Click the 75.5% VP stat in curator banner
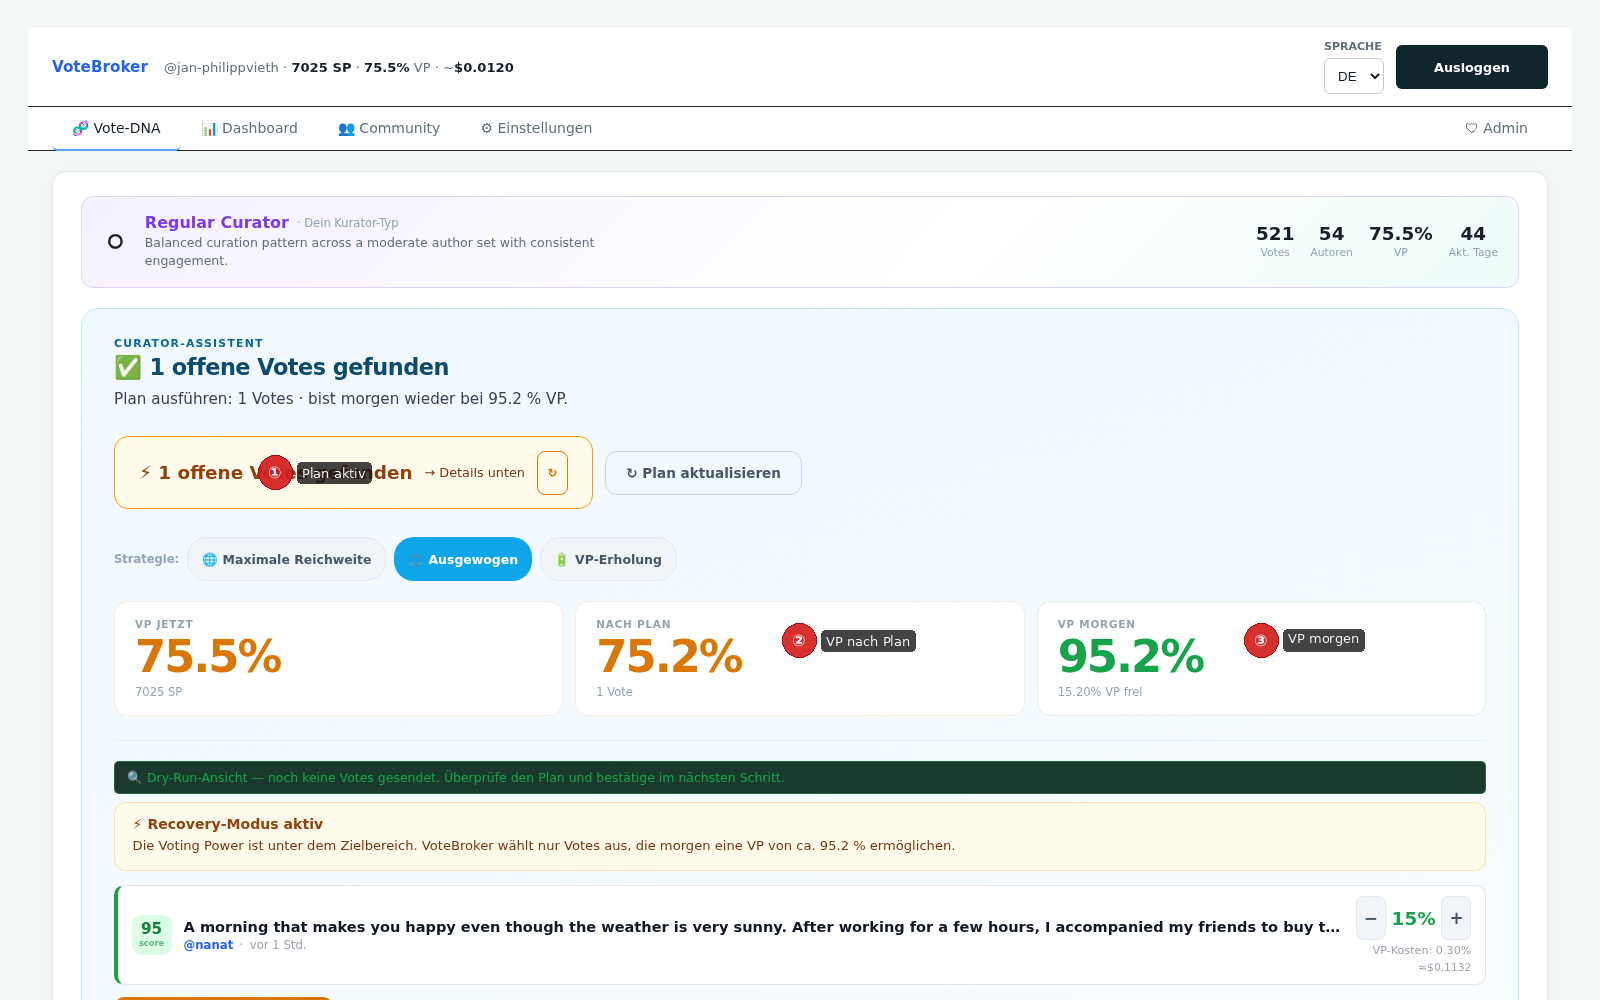Image resolution: width=1600 pixels, height=1000 pixels. (x=1400, y=241)
